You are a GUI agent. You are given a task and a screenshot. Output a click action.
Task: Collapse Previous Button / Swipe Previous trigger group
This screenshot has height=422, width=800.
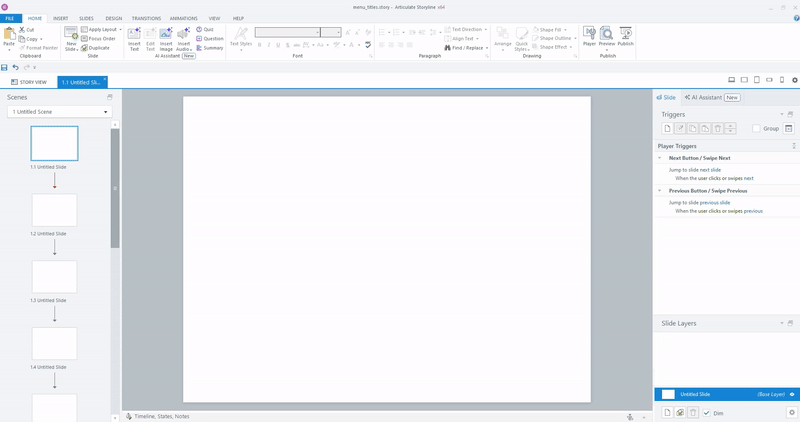[x=660, y=191]
